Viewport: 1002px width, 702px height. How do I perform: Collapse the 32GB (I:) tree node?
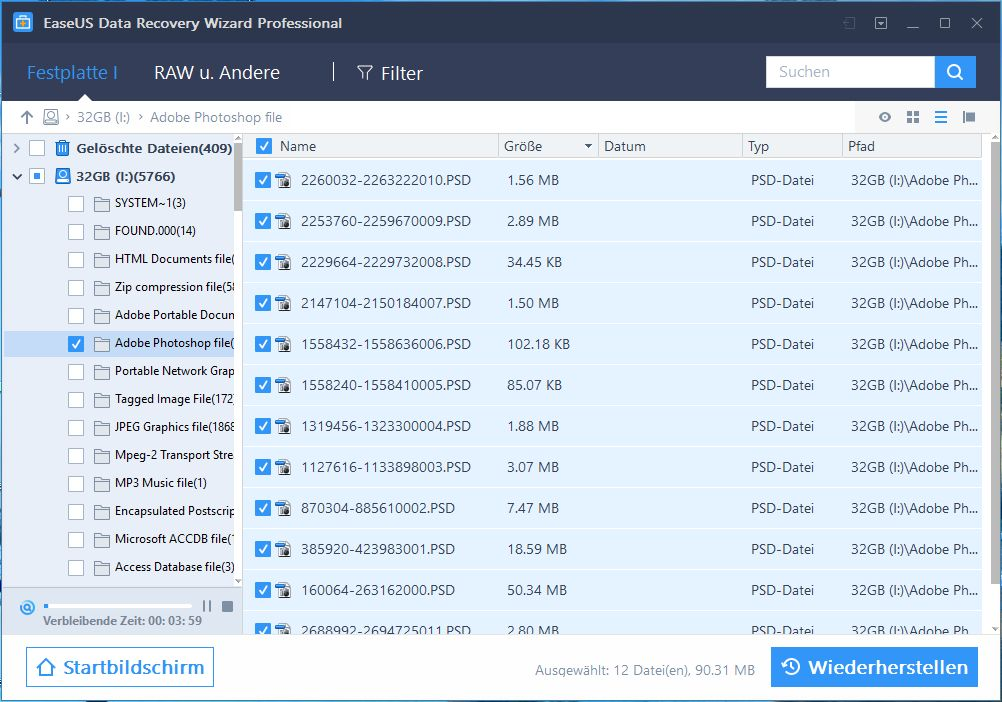(17, 176)
